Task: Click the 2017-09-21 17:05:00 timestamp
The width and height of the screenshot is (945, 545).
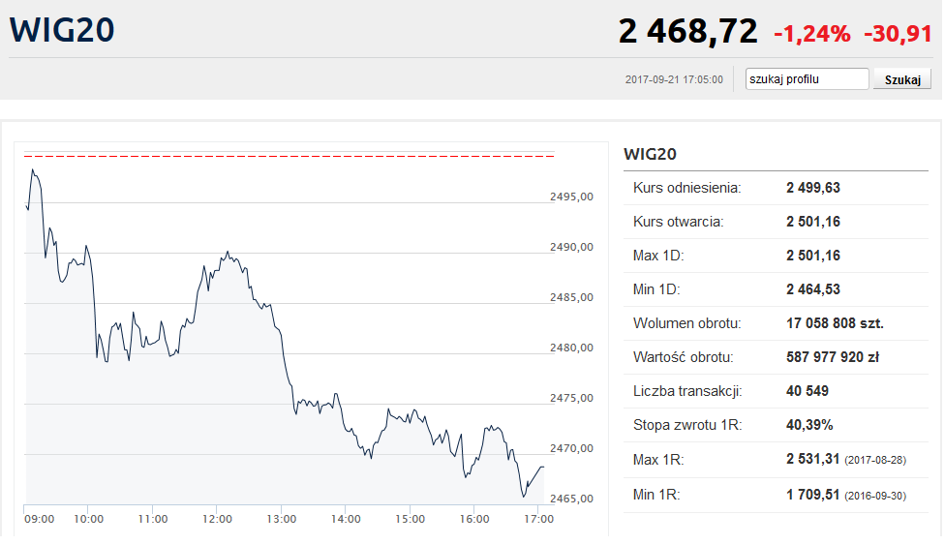Action: [674, 80]
